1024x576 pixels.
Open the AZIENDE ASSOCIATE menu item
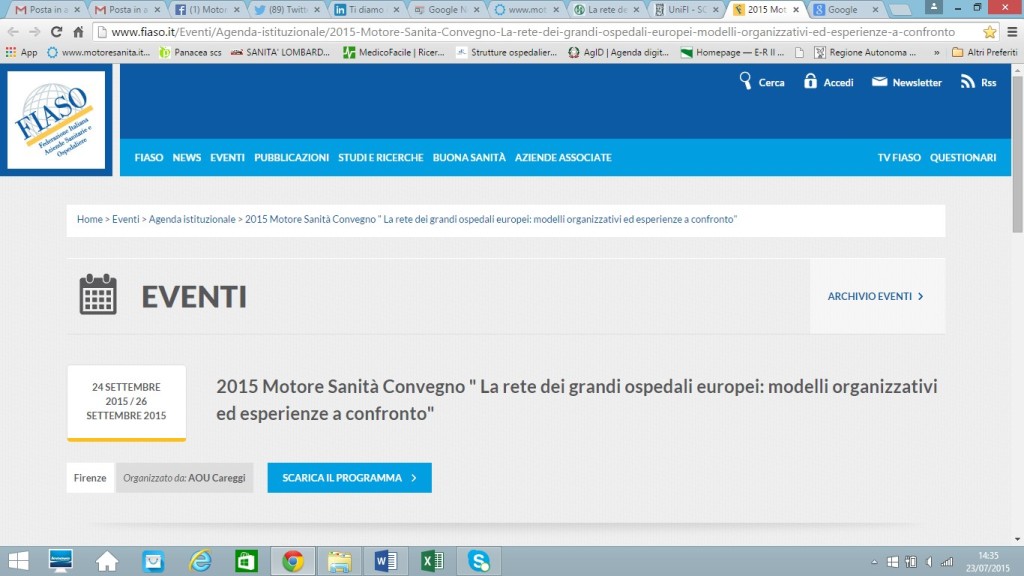(563, 157)
